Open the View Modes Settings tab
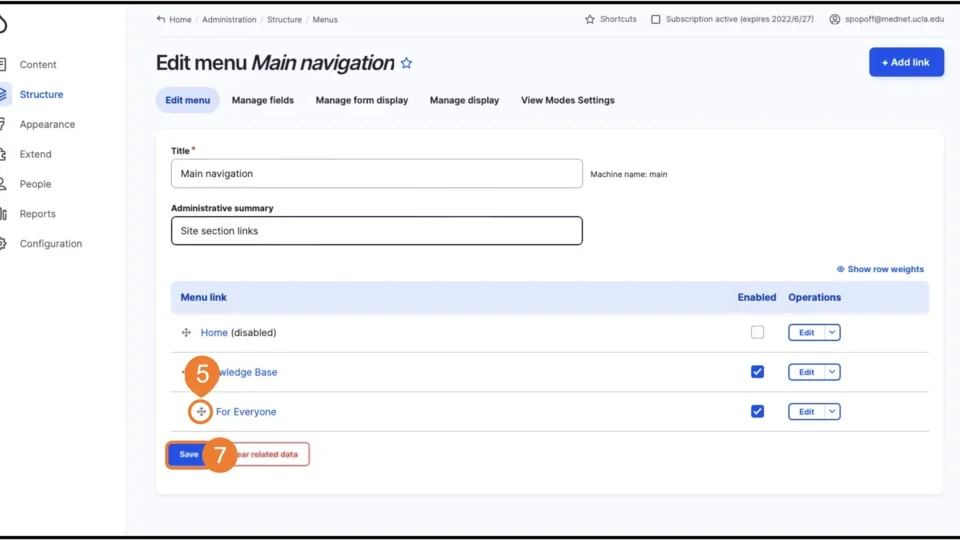The width and height of the screenshot is (960, 540). click(x=568, y=100)
